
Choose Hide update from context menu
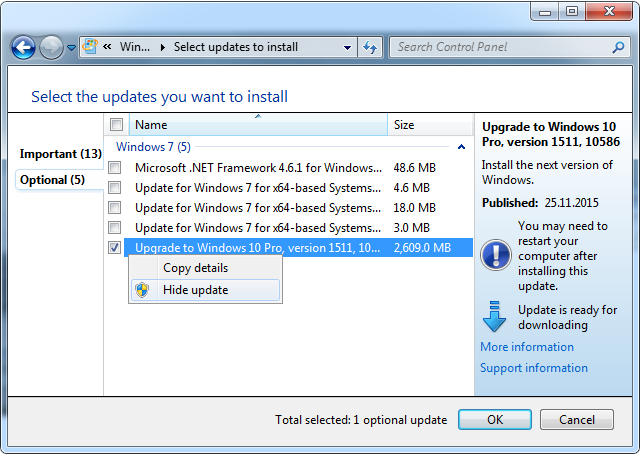[205, 290]
